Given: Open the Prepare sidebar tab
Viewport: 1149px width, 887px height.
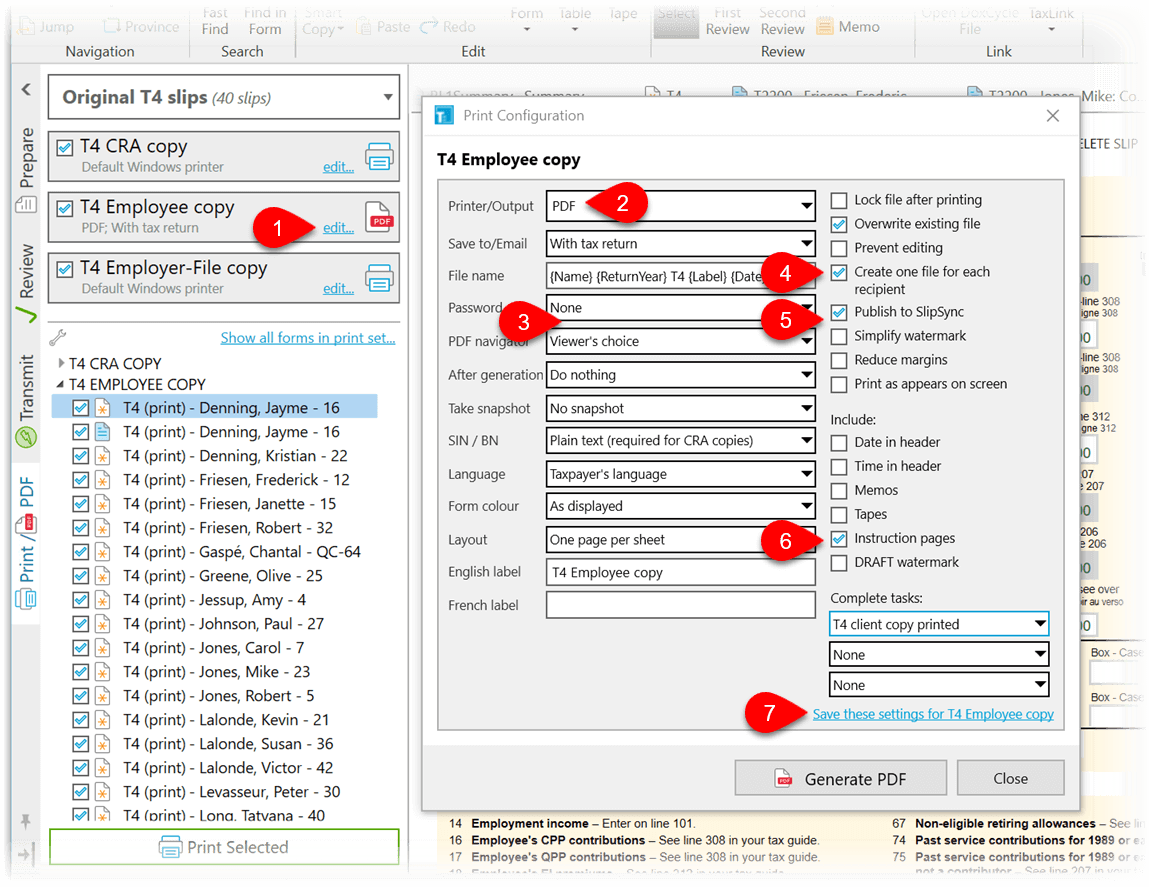Looking at the screenshot, I should (26, 169).
